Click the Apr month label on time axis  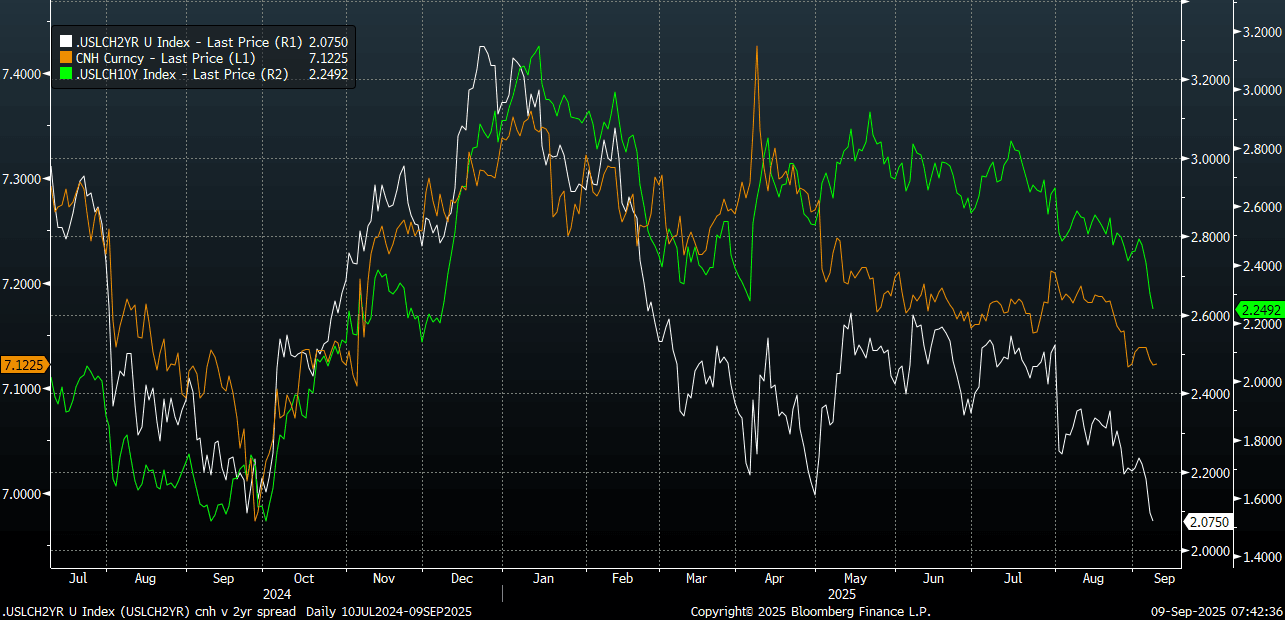click(x=775, y=578)
